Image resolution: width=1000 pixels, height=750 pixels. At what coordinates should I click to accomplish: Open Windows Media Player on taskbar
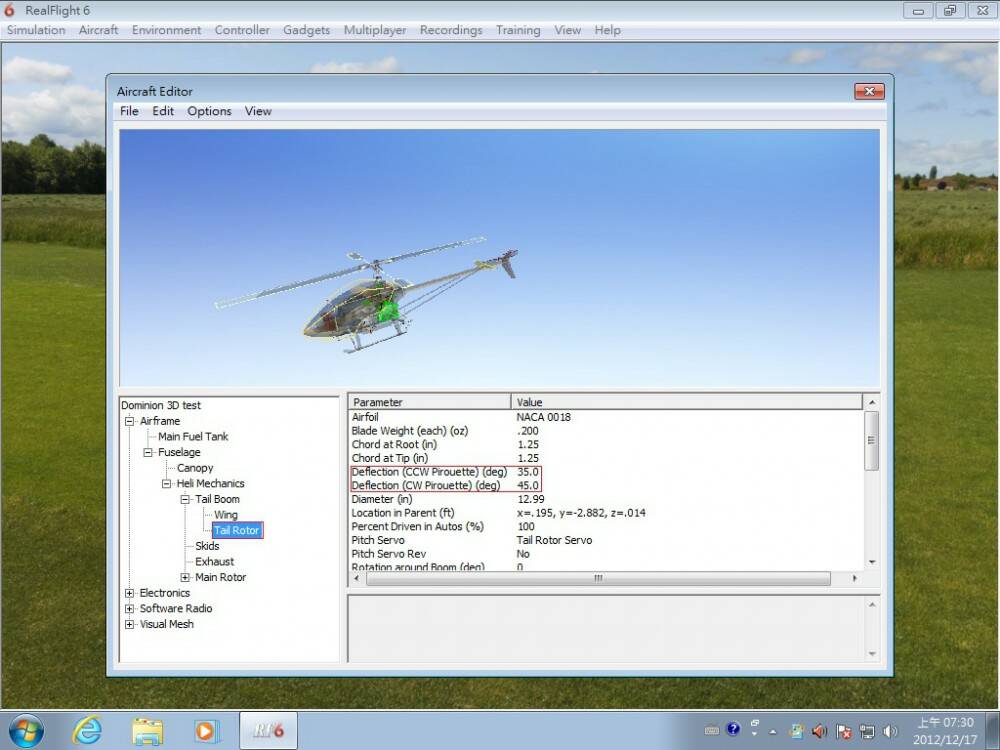206,732
